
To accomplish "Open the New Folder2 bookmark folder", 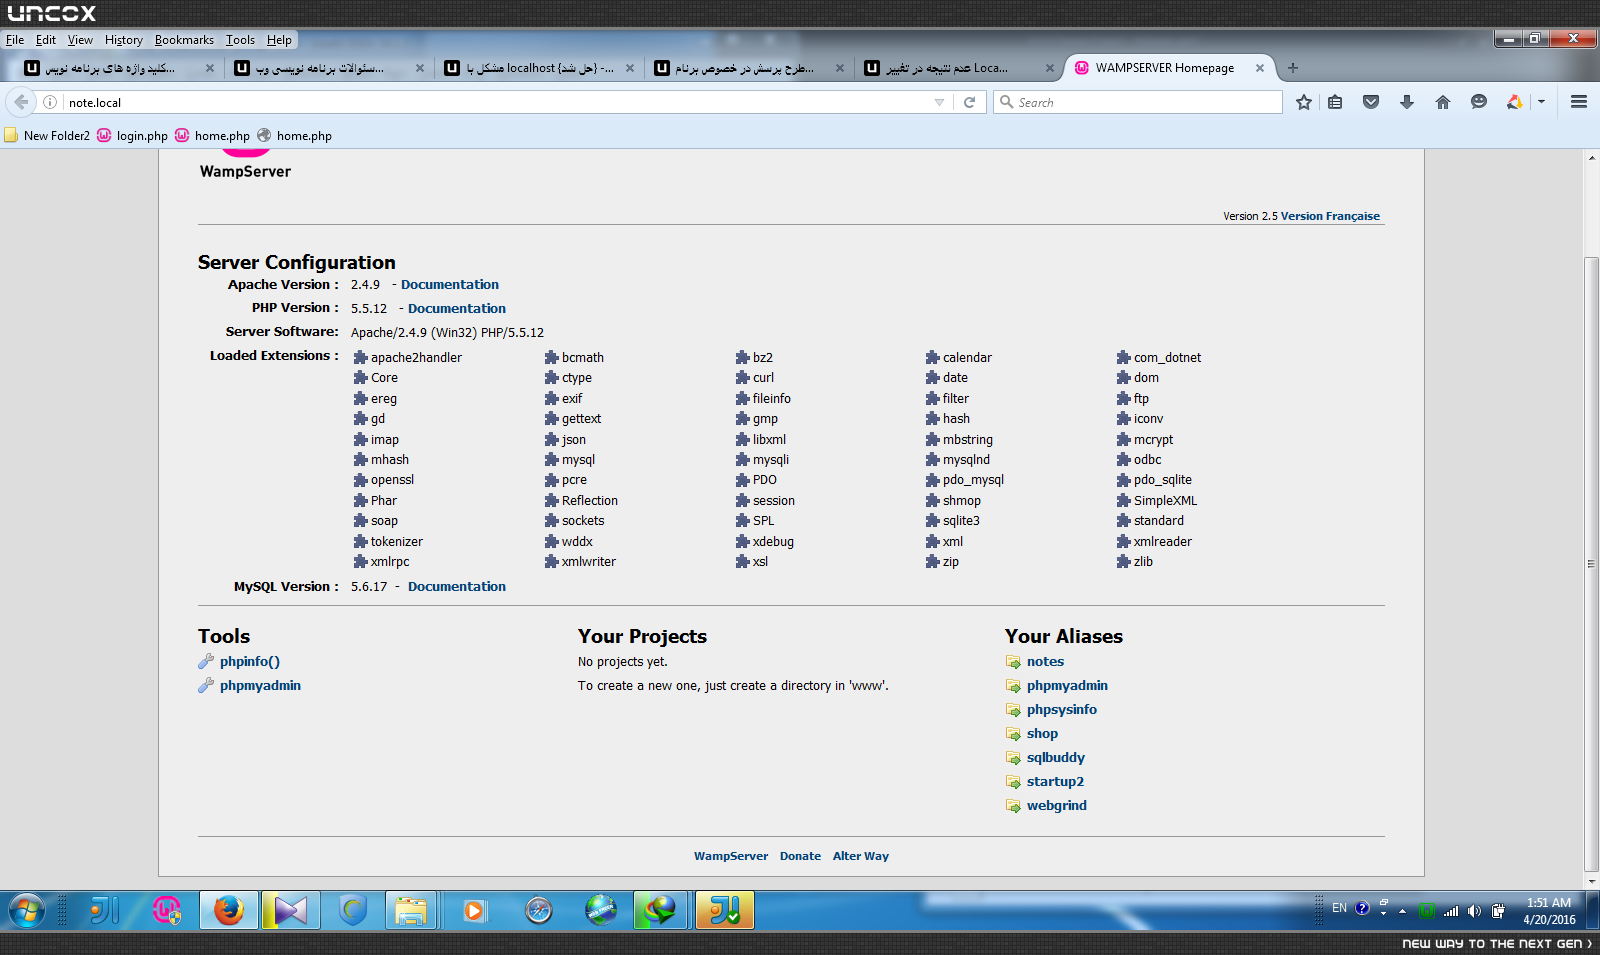I will [47, 136].
